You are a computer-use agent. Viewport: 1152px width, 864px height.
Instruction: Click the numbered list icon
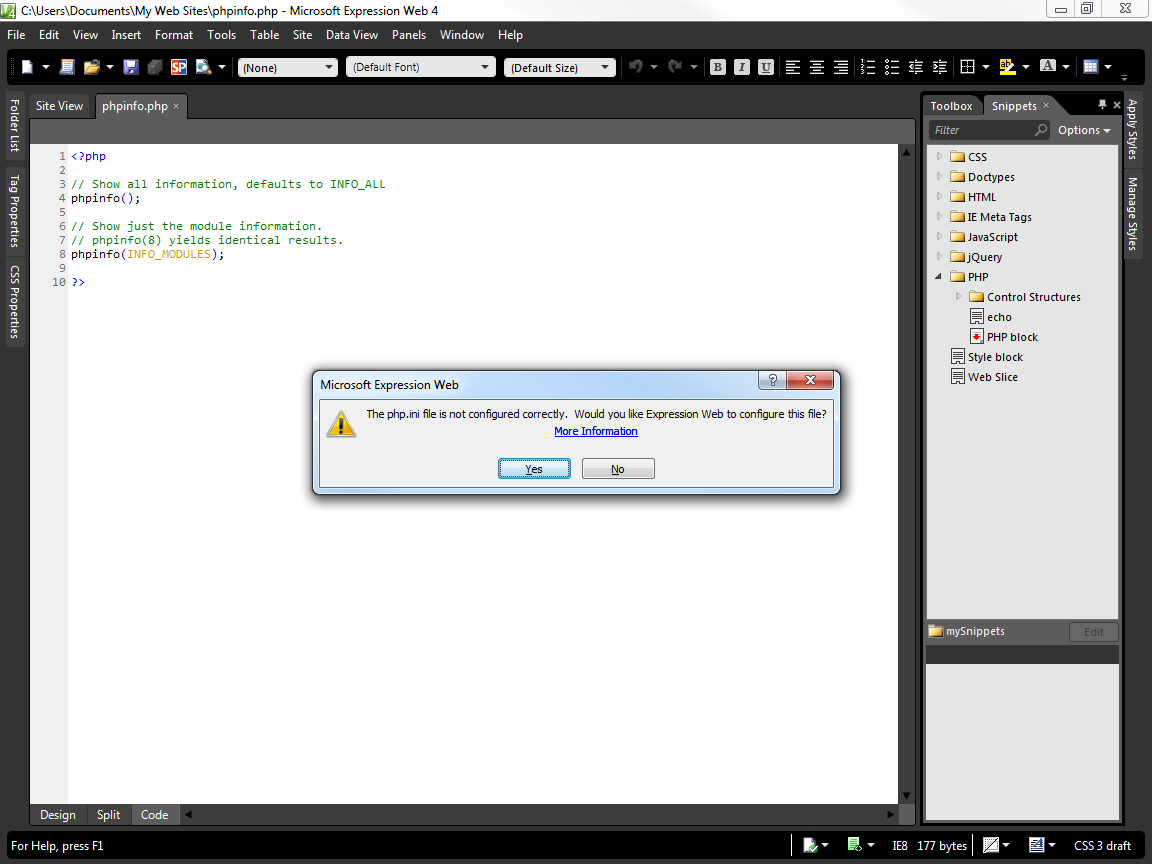[x=867, y=67]
